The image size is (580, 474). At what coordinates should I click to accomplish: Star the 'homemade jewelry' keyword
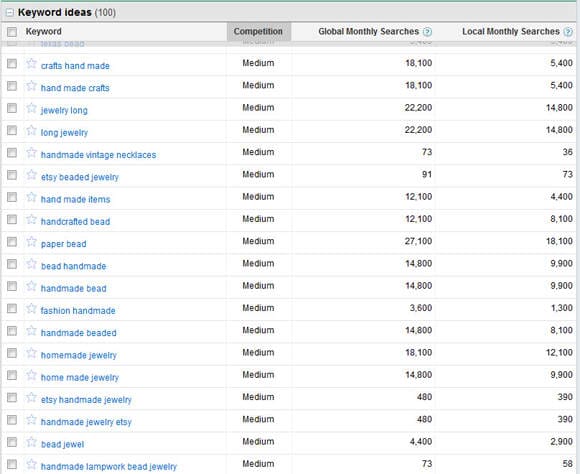click(x=31, y=353)
